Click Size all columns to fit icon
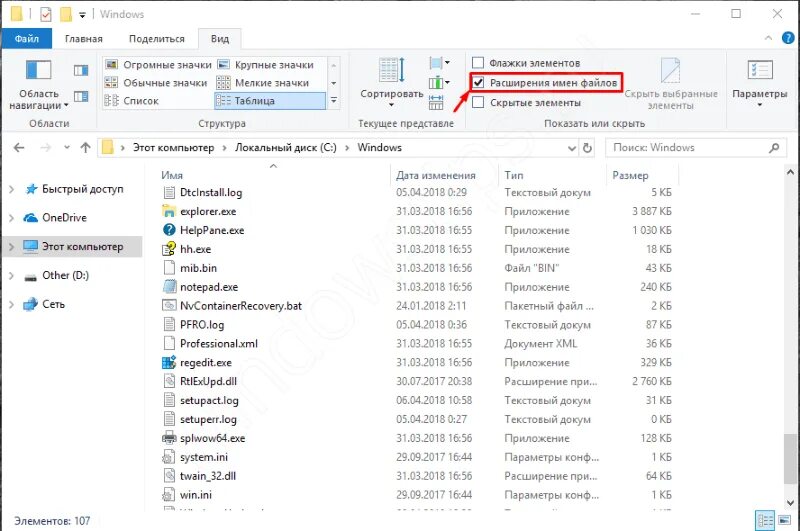 pyautogui.click(x=436, y=102)
